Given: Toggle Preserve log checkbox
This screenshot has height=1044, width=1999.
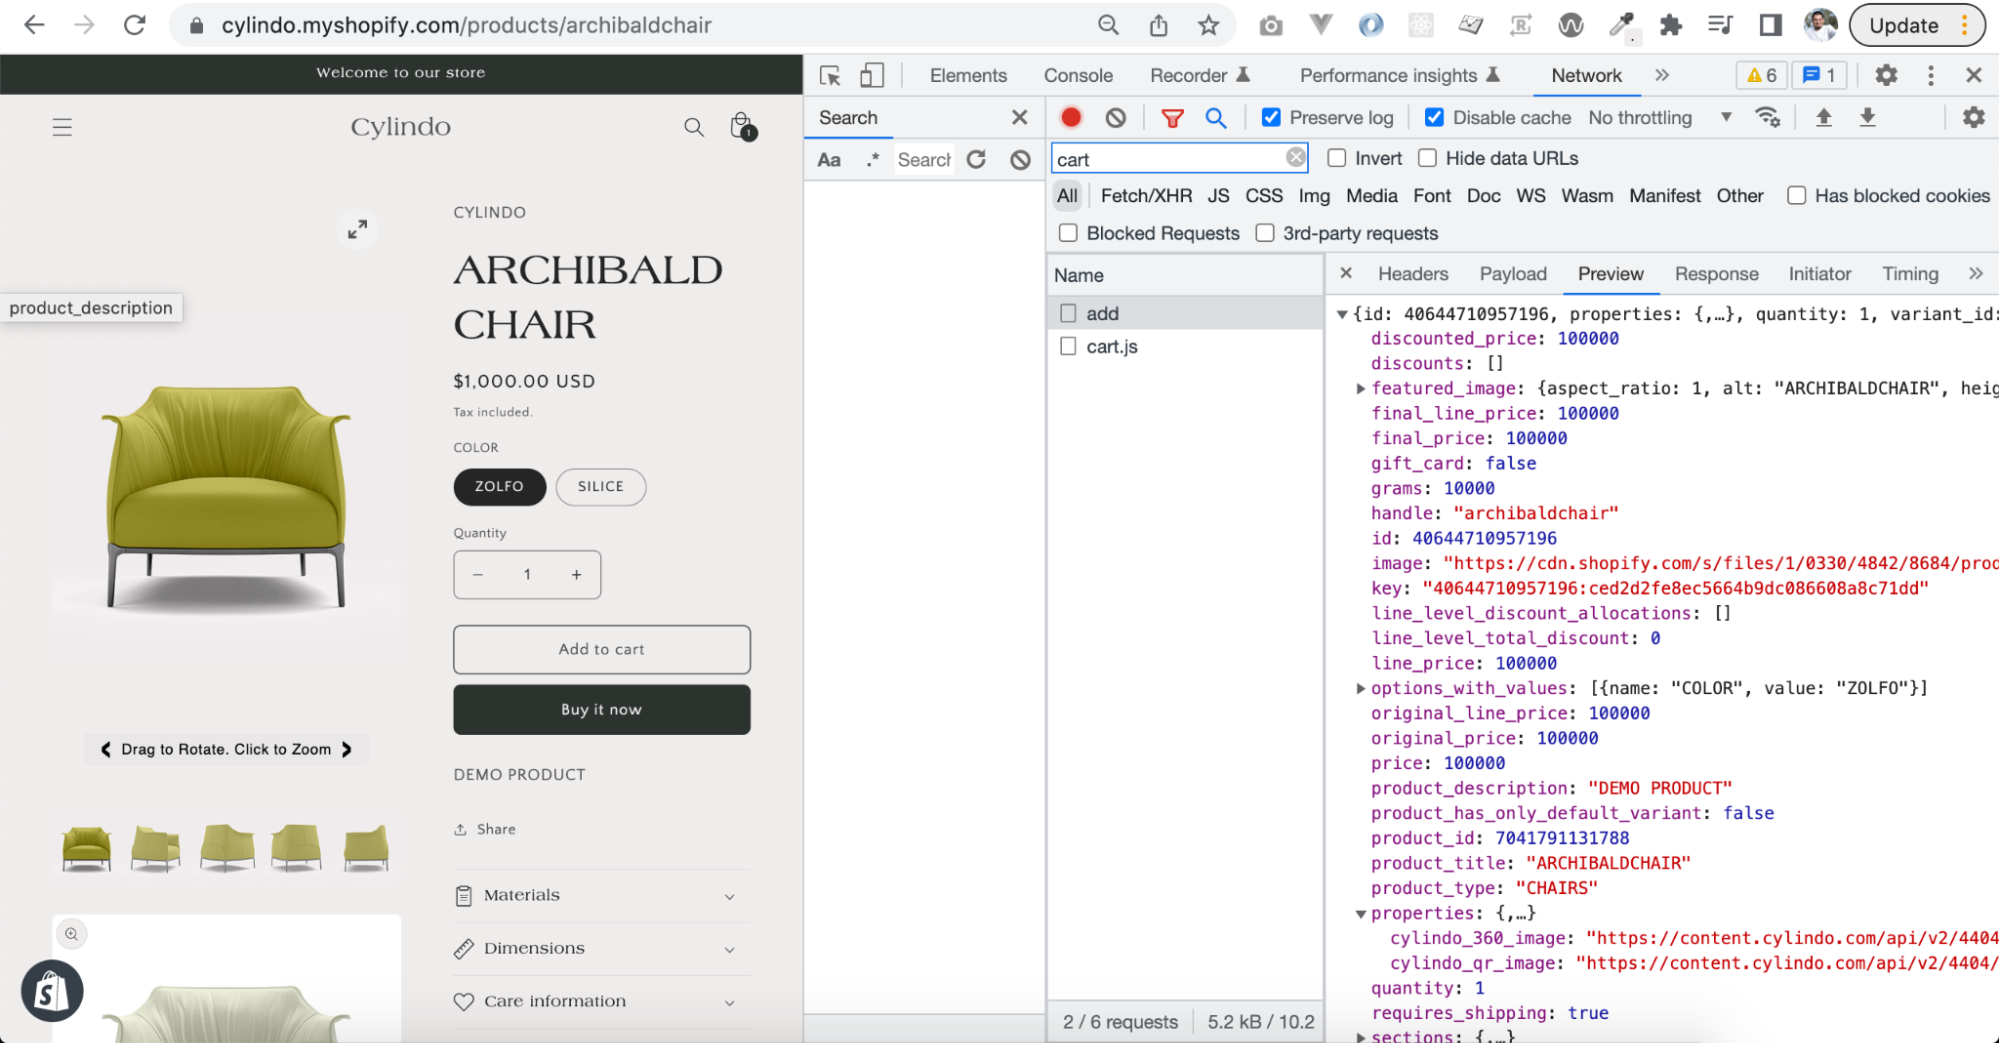Looking at the screenshot, I should [x=1271, y=117].
